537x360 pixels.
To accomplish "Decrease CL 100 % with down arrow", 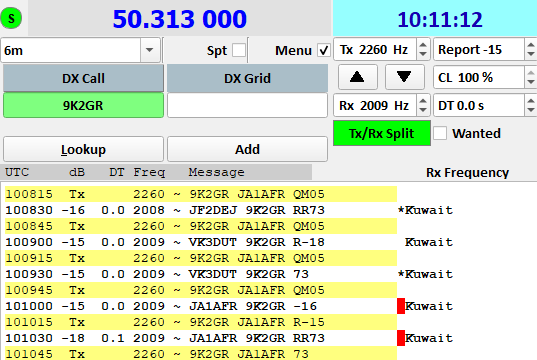I will coord(531,82).
